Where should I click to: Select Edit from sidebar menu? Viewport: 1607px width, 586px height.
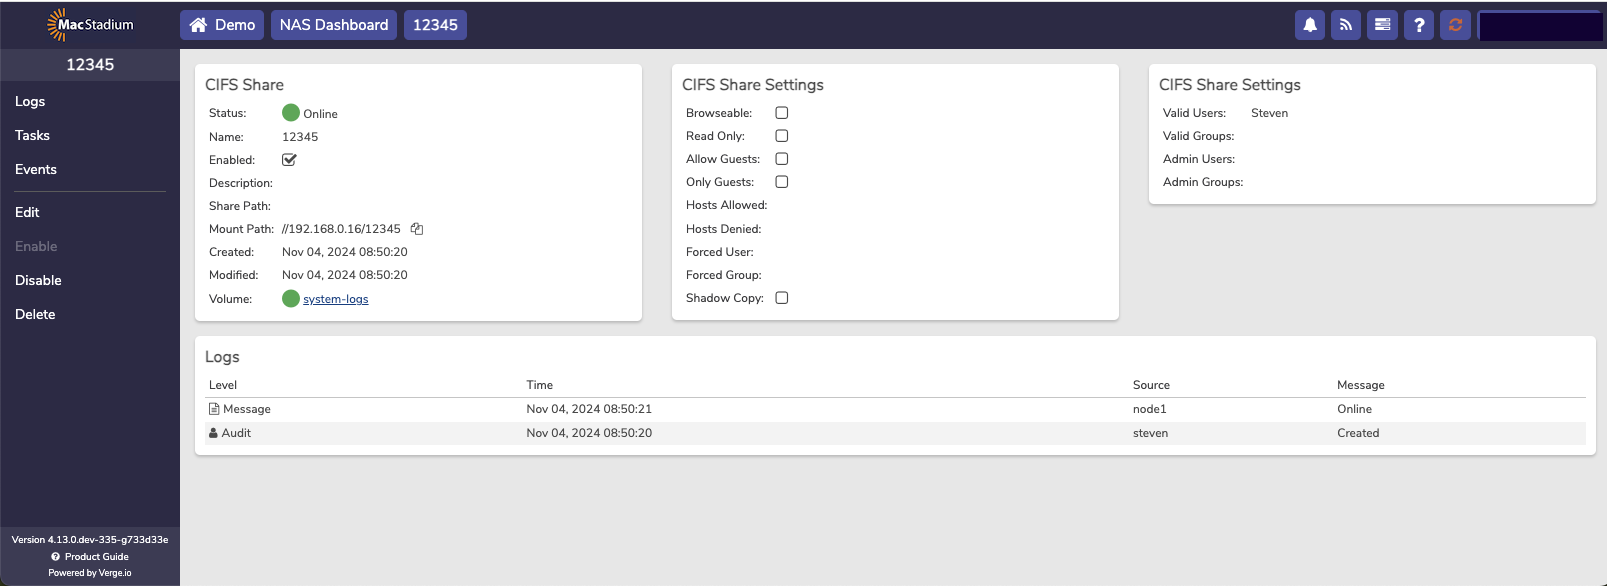[27, 212]
